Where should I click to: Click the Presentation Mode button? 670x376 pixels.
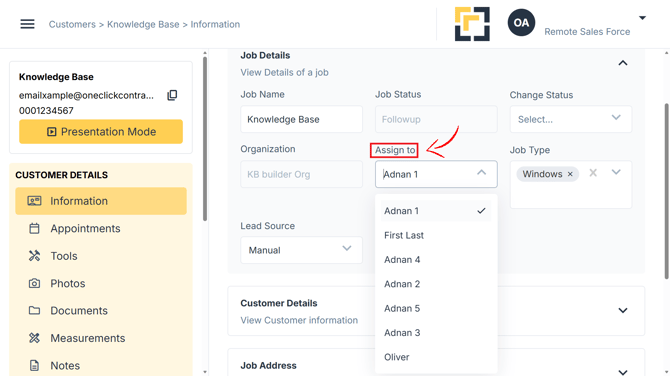[101, 132]
